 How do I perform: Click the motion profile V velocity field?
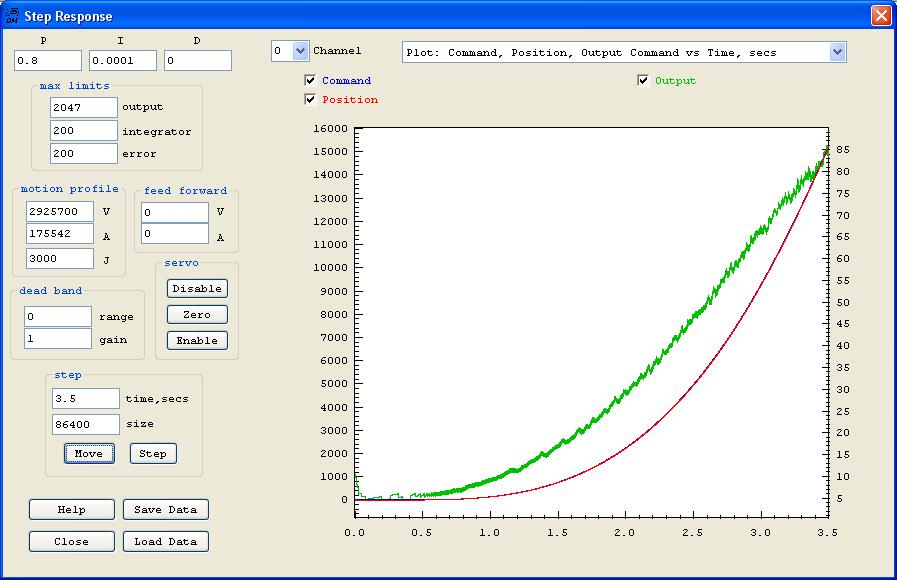[x=60, y=212]
